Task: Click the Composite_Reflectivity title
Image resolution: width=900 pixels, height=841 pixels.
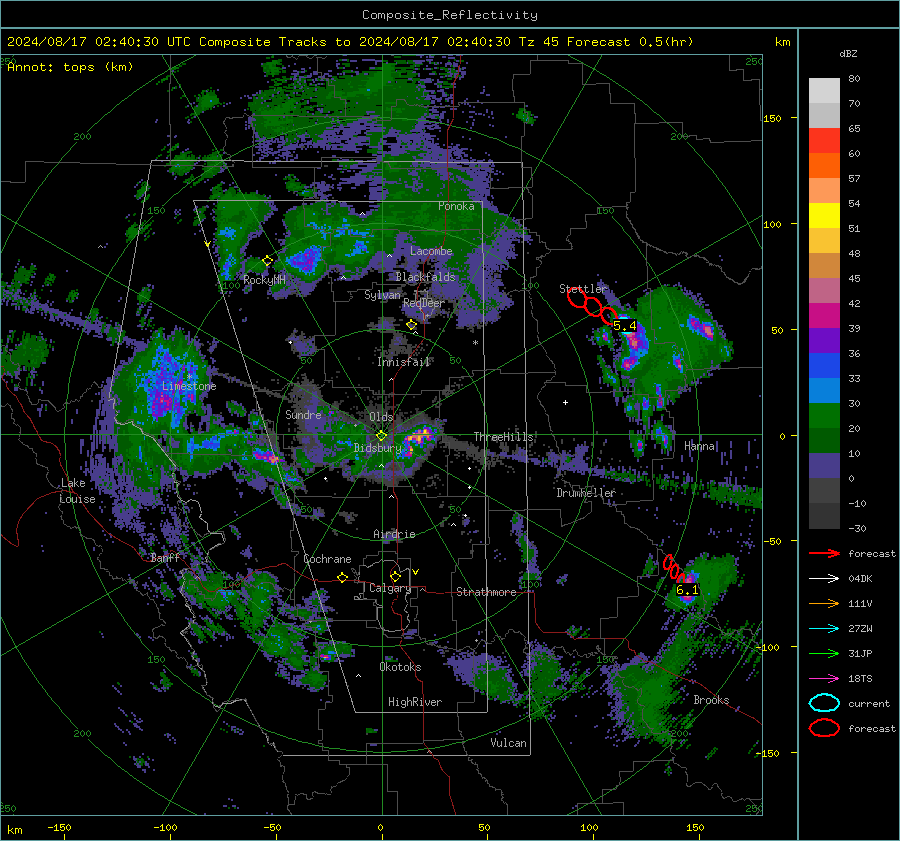Action: tap(449, 15)
